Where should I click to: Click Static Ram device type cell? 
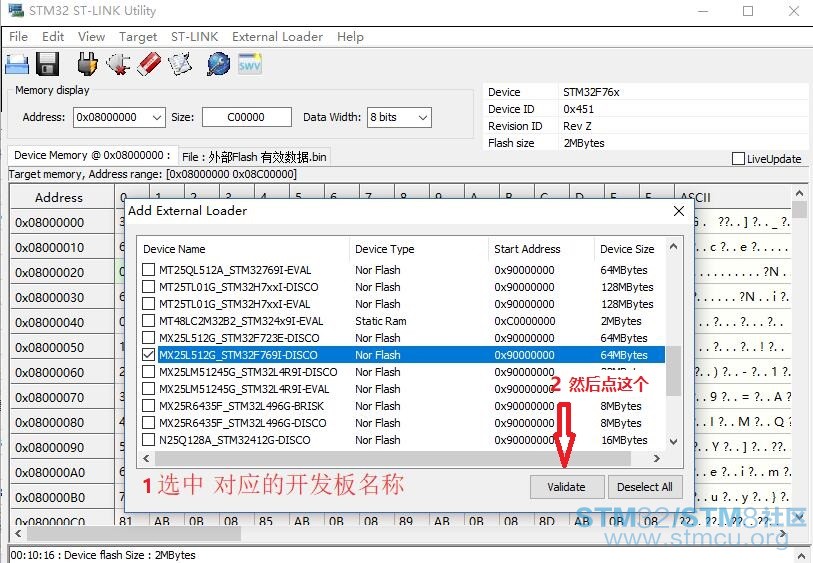(x=381, y=321)
